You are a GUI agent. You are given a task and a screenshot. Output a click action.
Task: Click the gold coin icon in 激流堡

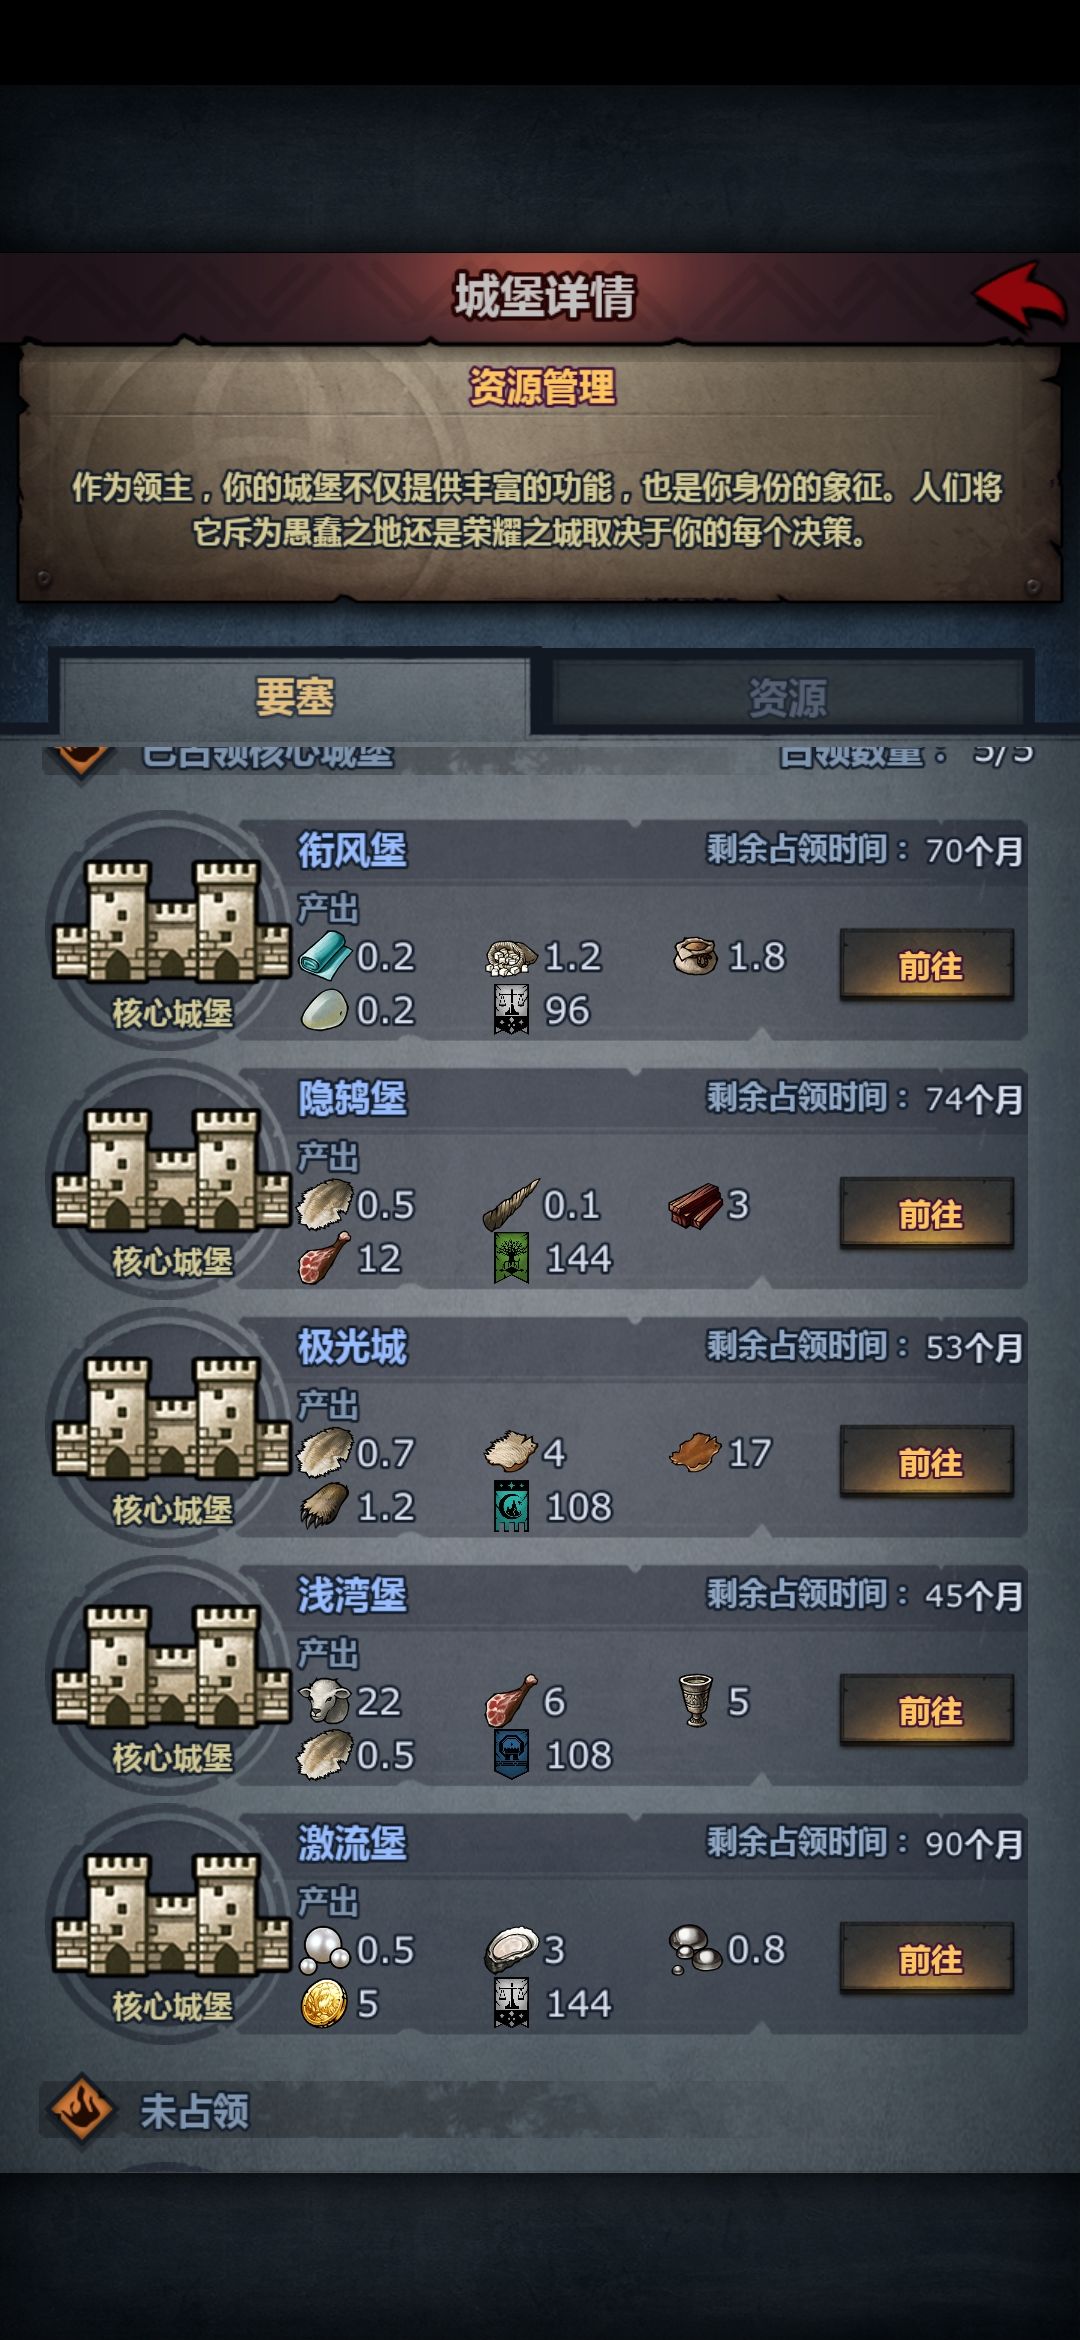(324, 2004)
